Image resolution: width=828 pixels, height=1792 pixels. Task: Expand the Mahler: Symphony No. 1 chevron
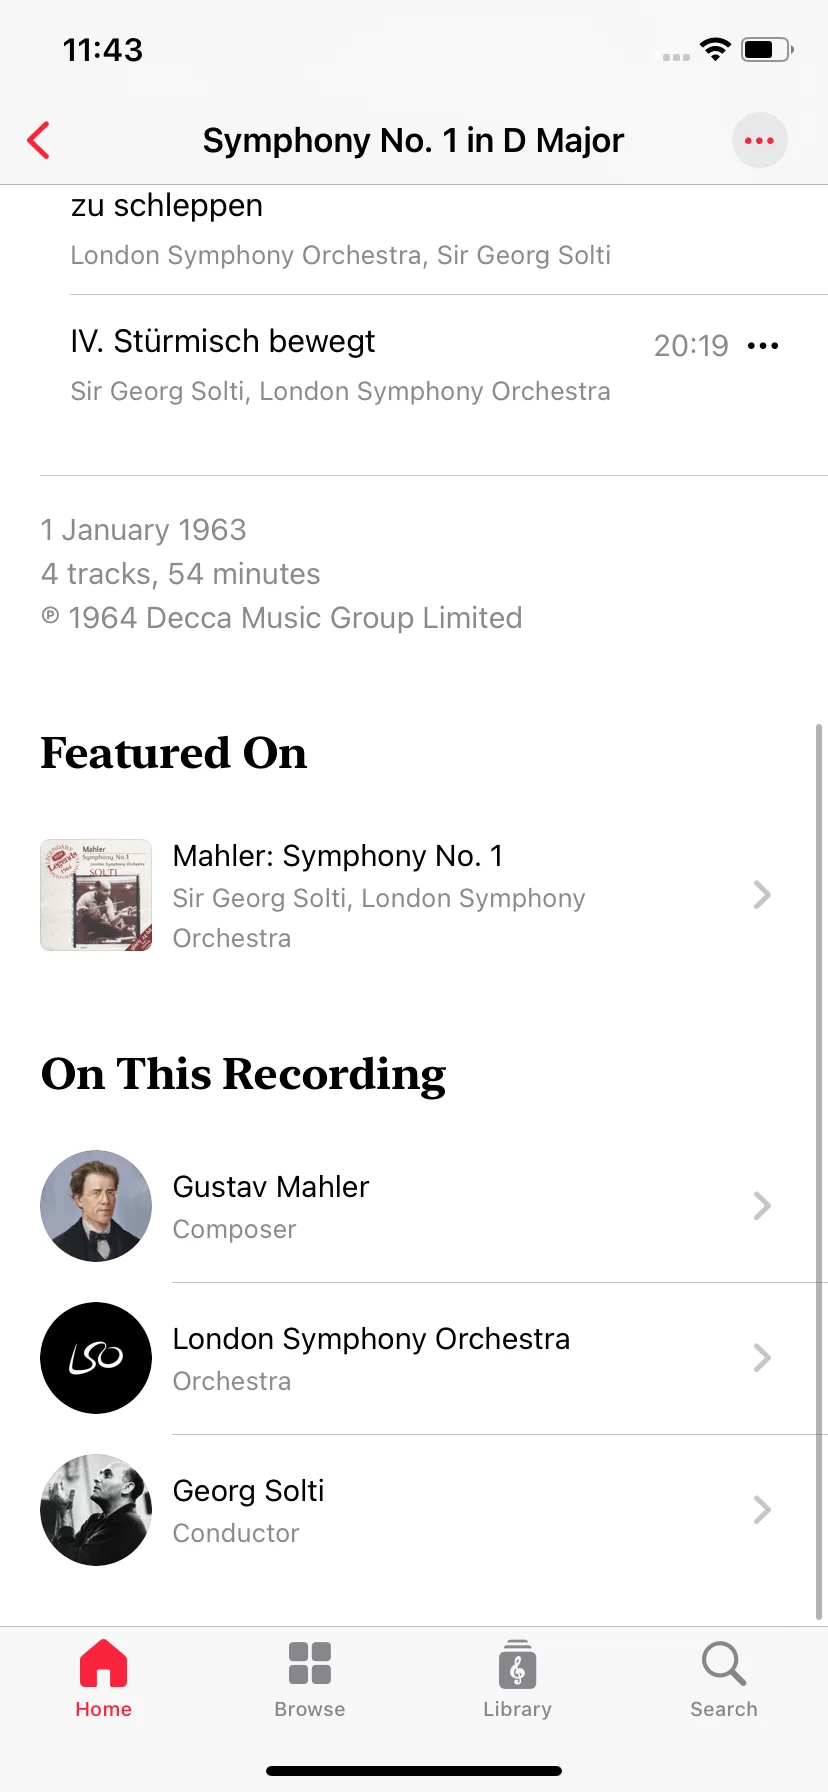(762, 895)
